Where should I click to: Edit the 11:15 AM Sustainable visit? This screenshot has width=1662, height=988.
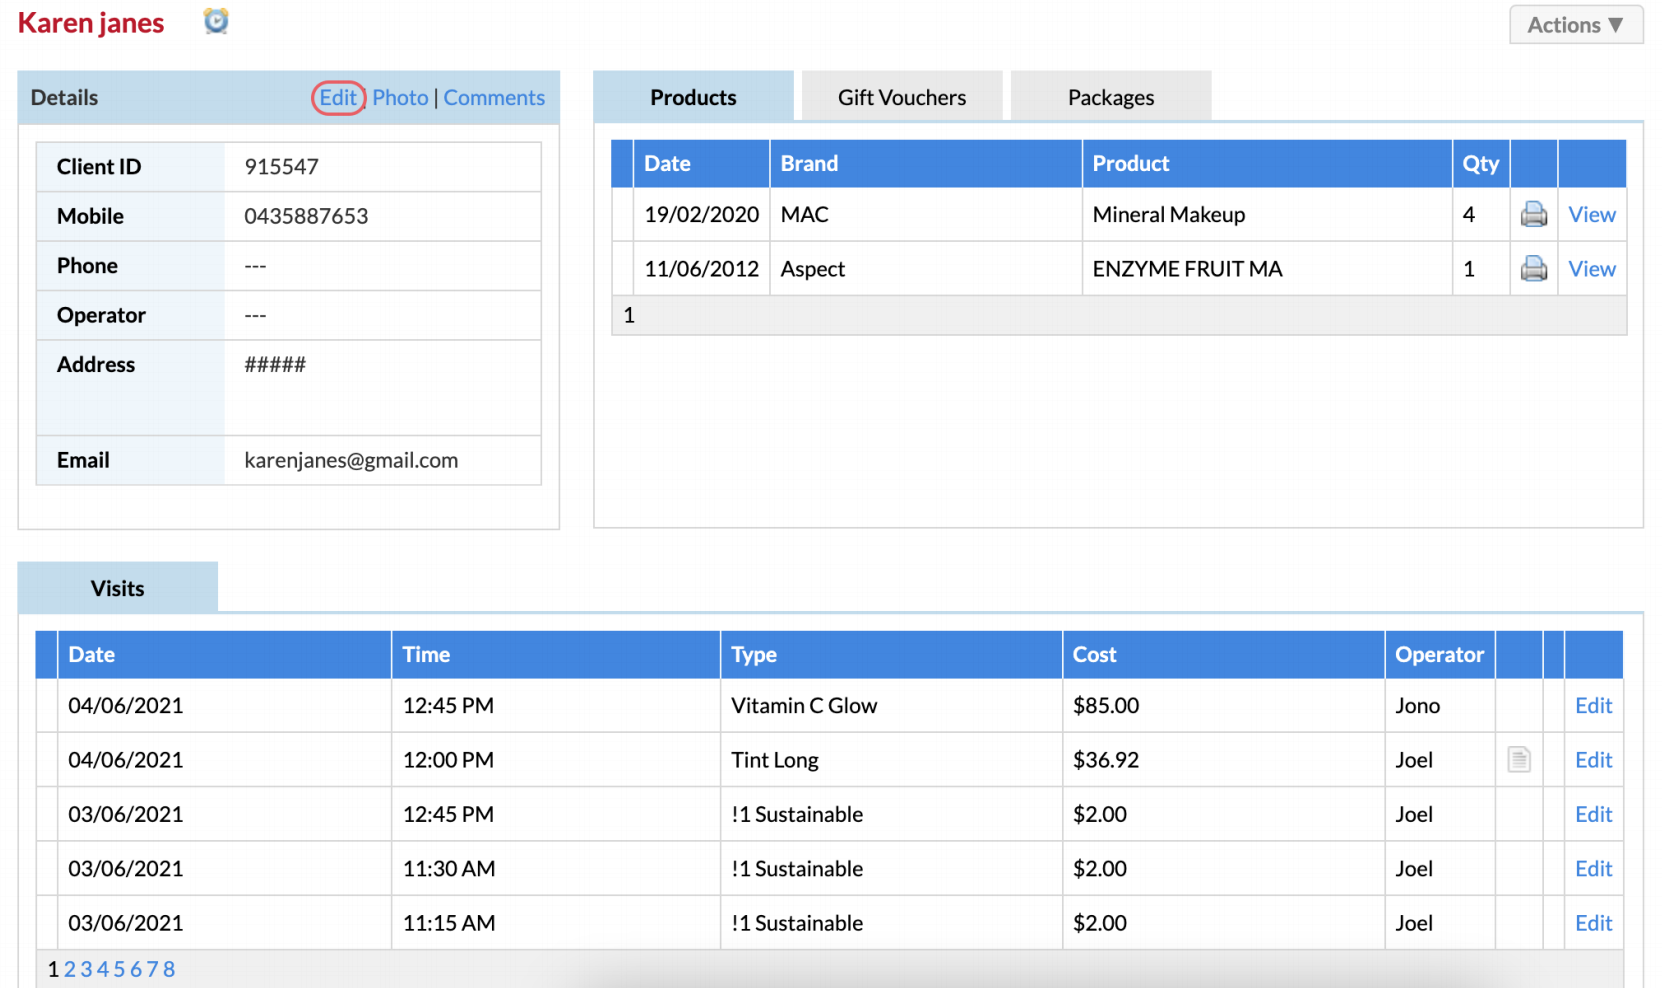1593,922
